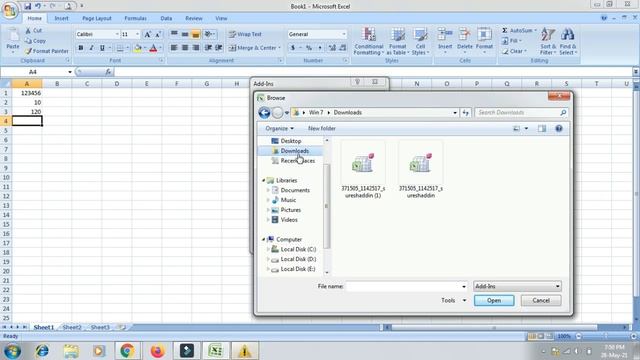Open the File name history dropdown

tap(464, 287)
